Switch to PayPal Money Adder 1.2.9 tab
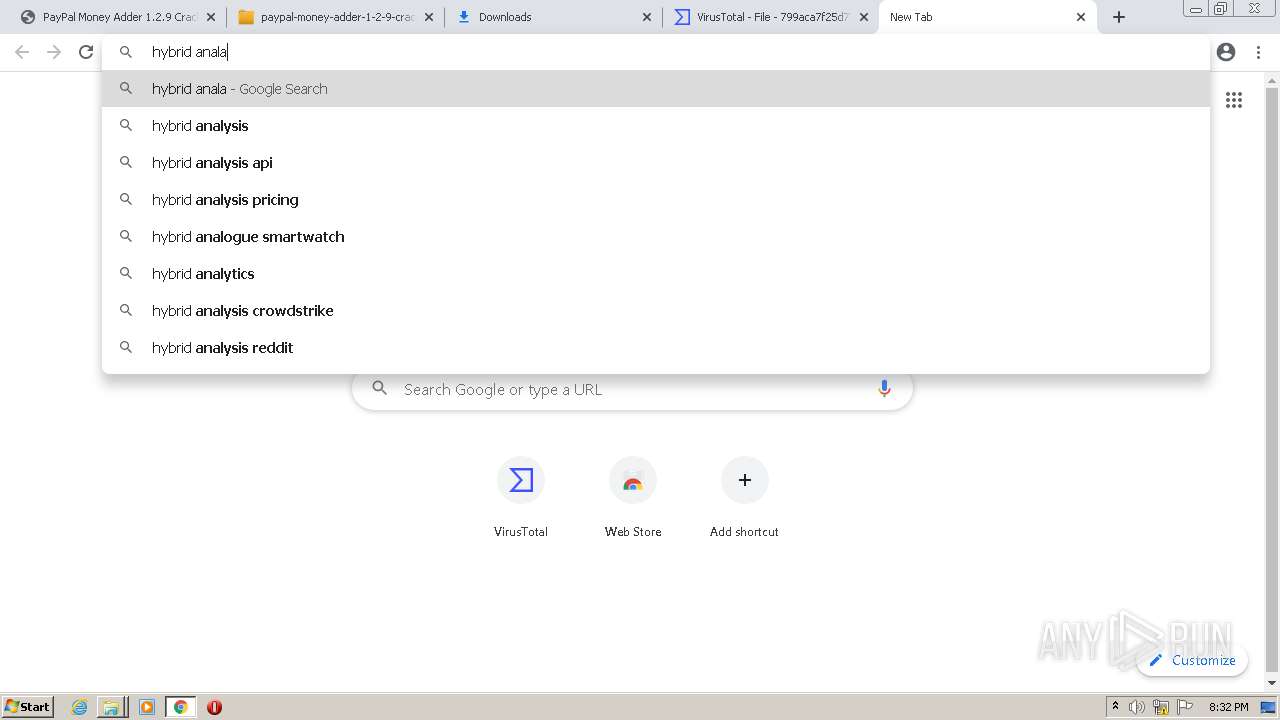Viewport: 1280px width, 720px height. (118, 17)
